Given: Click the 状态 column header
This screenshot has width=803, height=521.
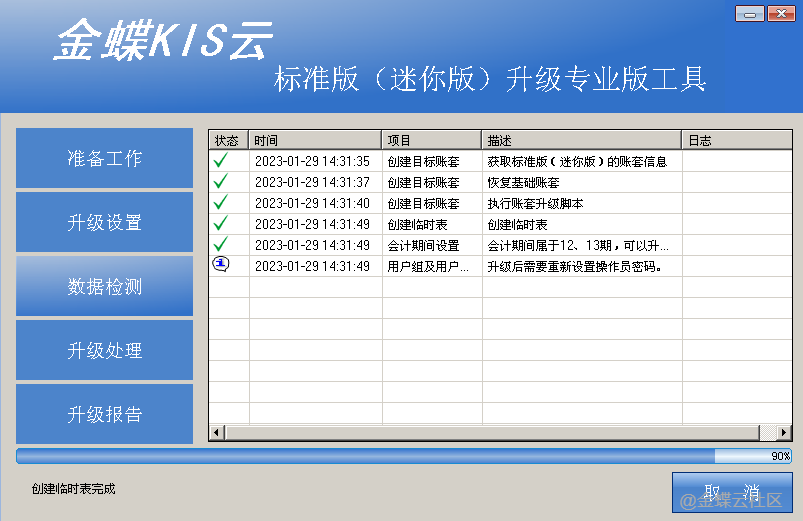Looking at the screenshot, I should 228,141.
